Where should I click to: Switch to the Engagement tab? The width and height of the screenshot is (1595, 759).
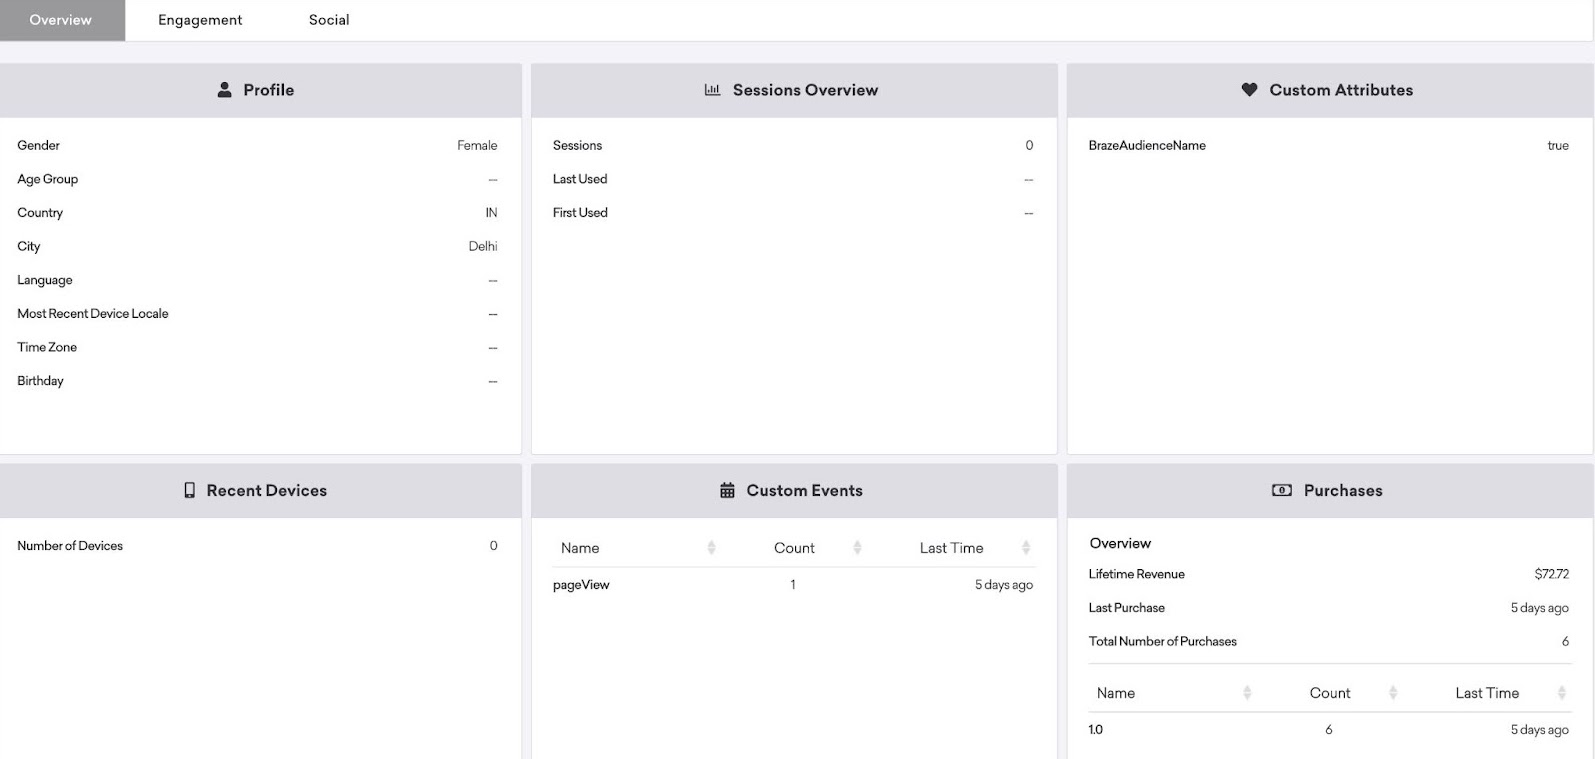tap(200, 20)
